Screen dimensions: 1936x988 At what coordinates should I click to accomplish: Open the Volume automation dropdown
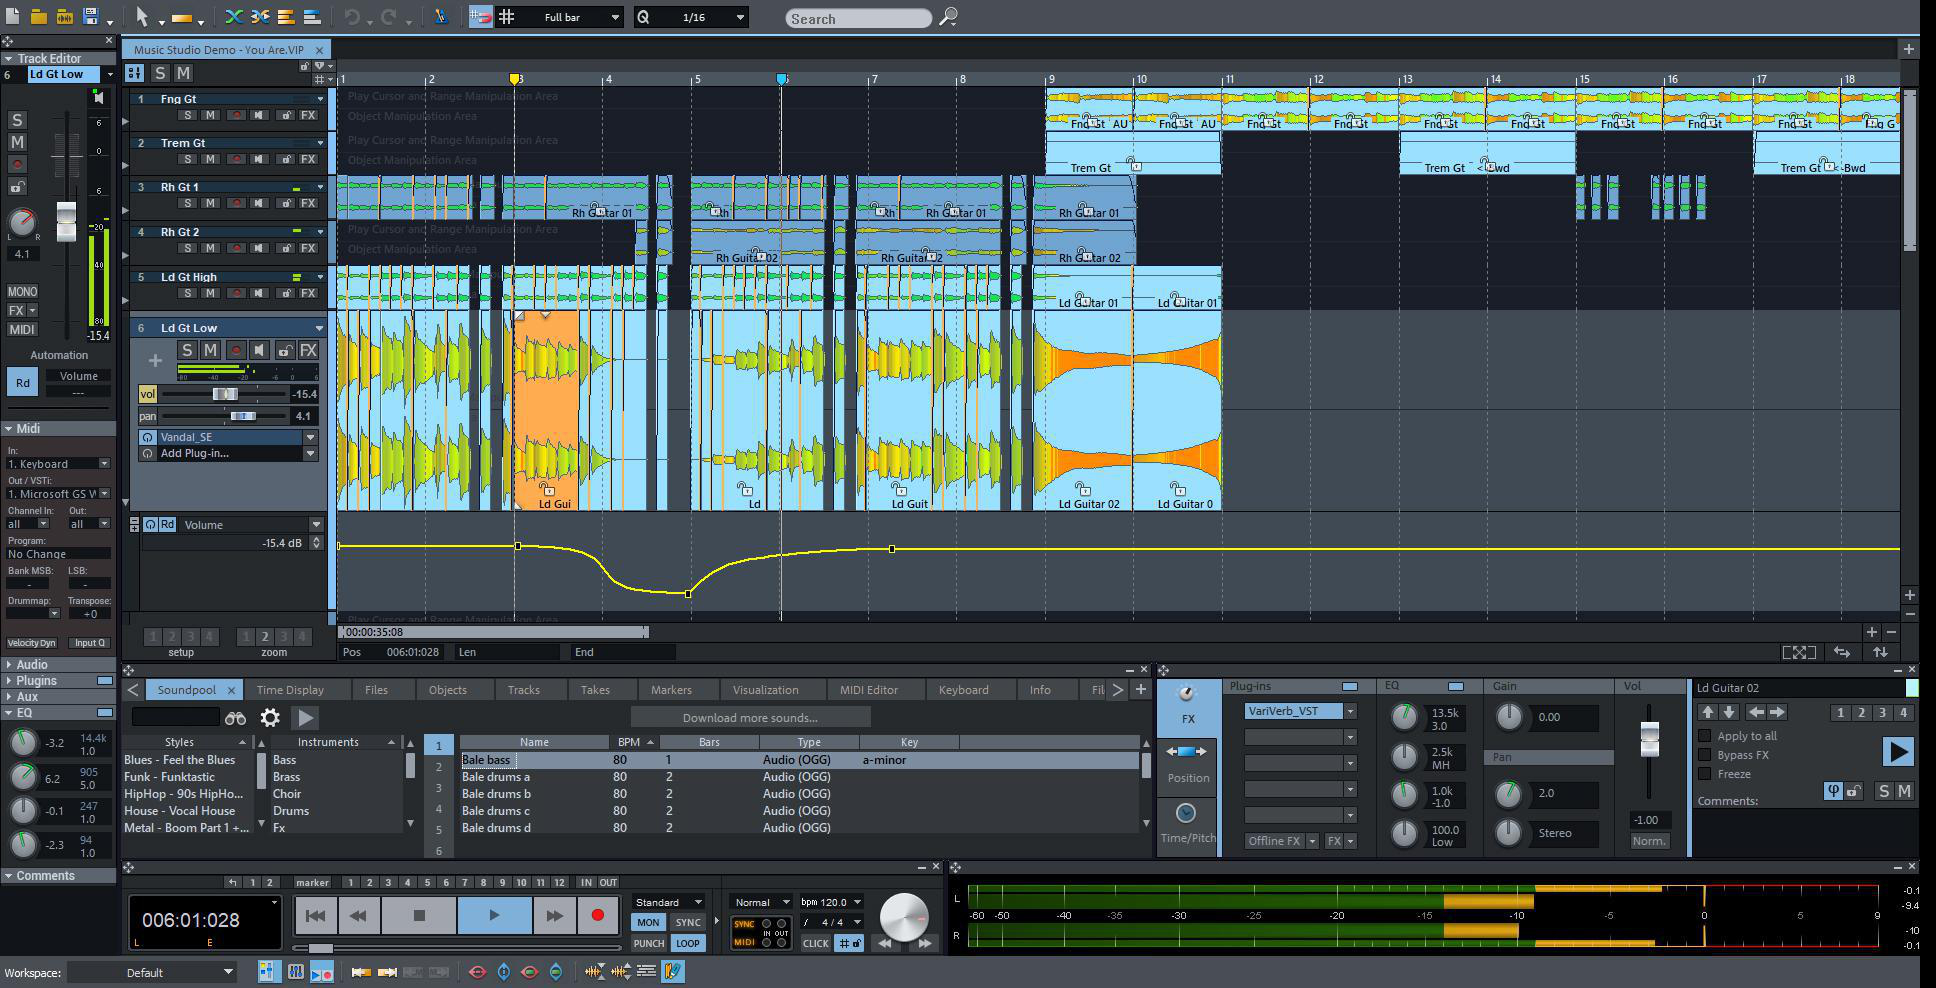tap(316, 524)
